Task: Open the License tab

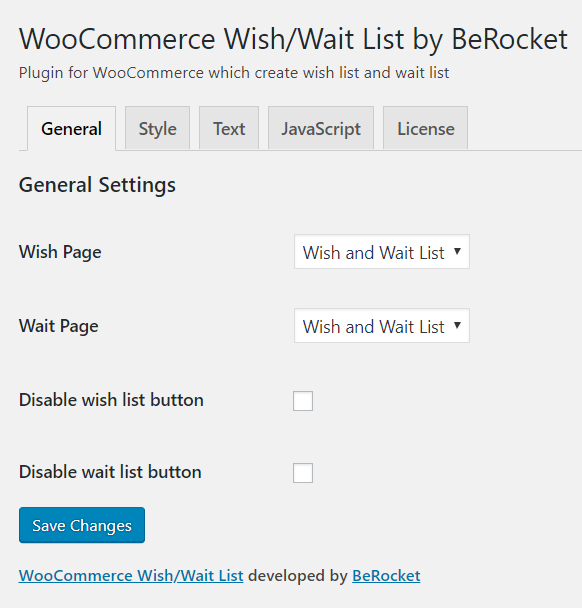Action: pyautogui.click(x=425, y=128)
